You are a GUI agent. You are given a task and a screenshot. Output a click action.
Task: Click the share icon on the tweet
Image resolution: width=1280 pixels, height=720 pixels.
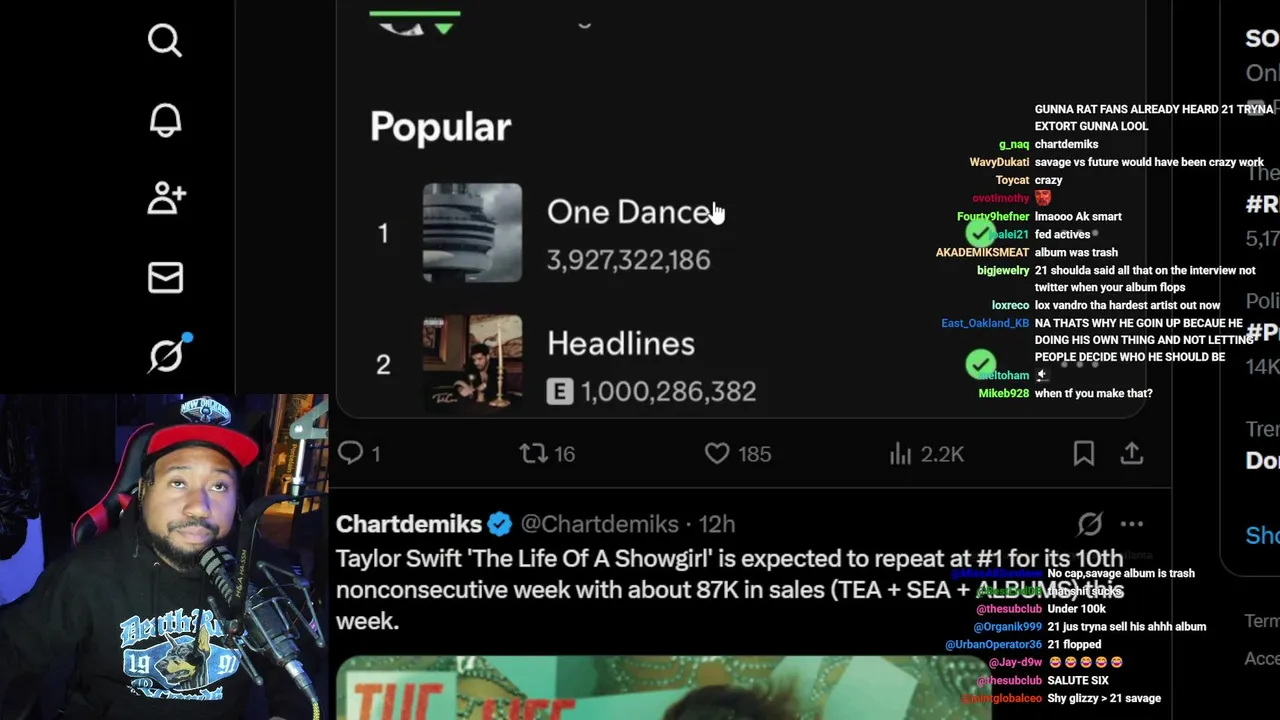click(x=1132, y=454)
